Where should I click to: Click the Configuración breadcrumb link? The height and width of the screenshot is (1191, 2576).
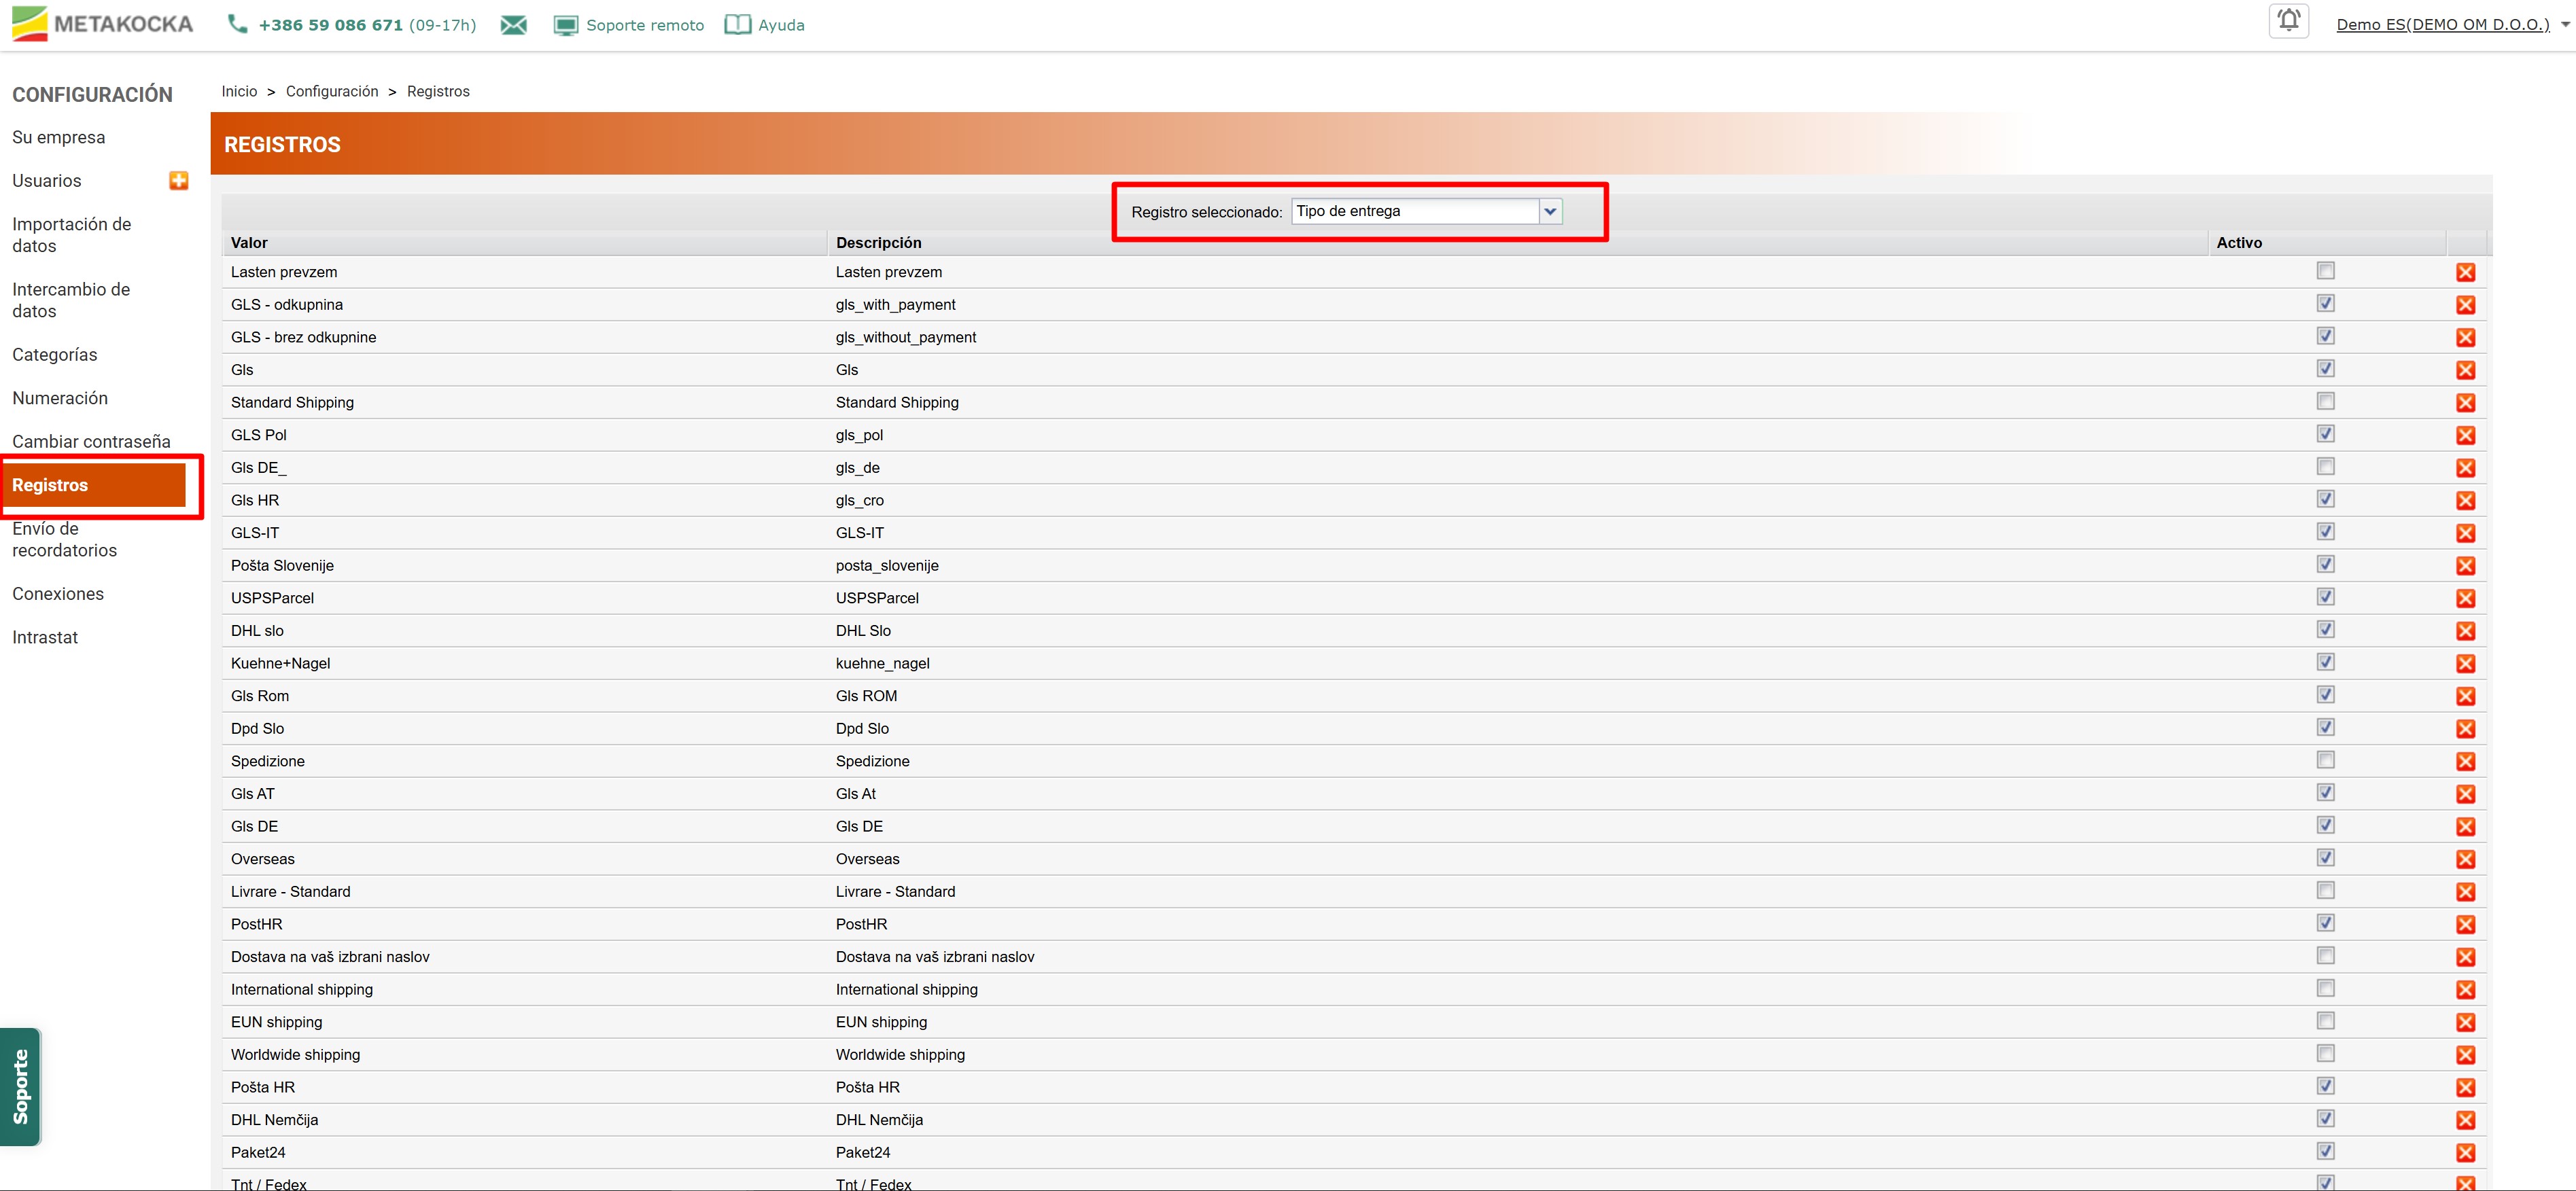click(332, 91)
